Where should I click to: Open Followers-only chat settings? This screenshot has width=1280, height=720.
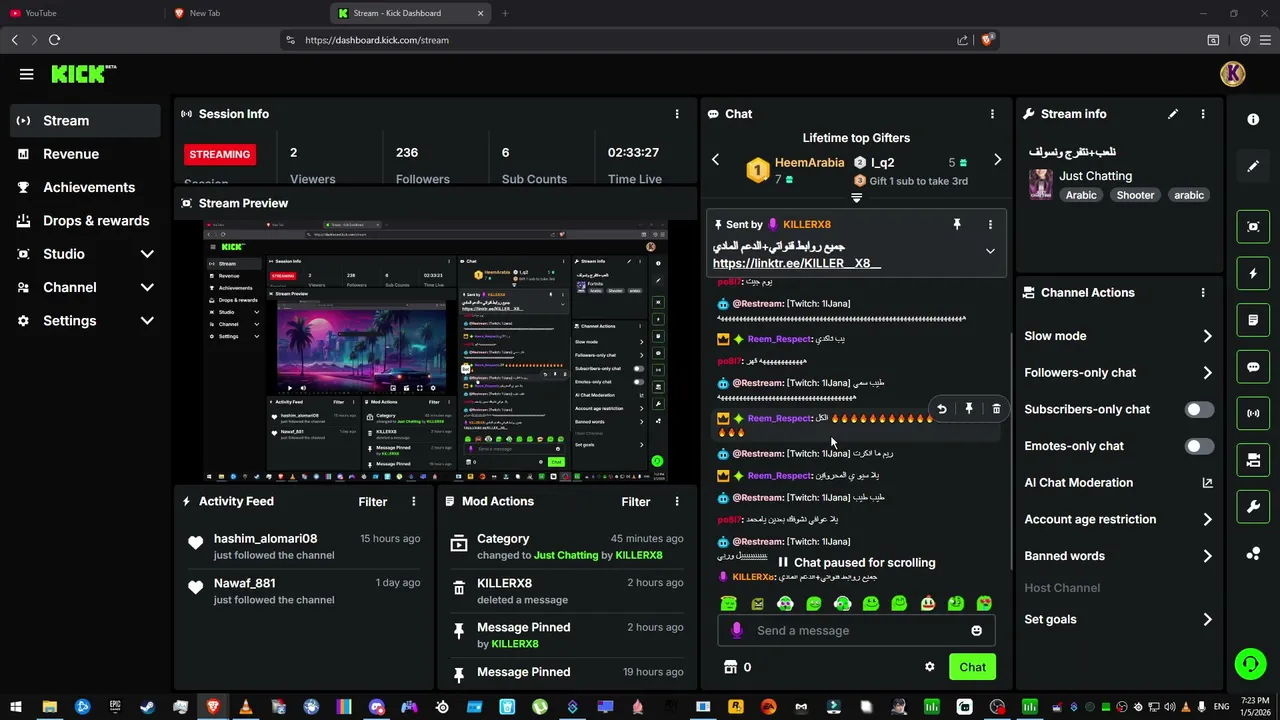point(1119,373)
